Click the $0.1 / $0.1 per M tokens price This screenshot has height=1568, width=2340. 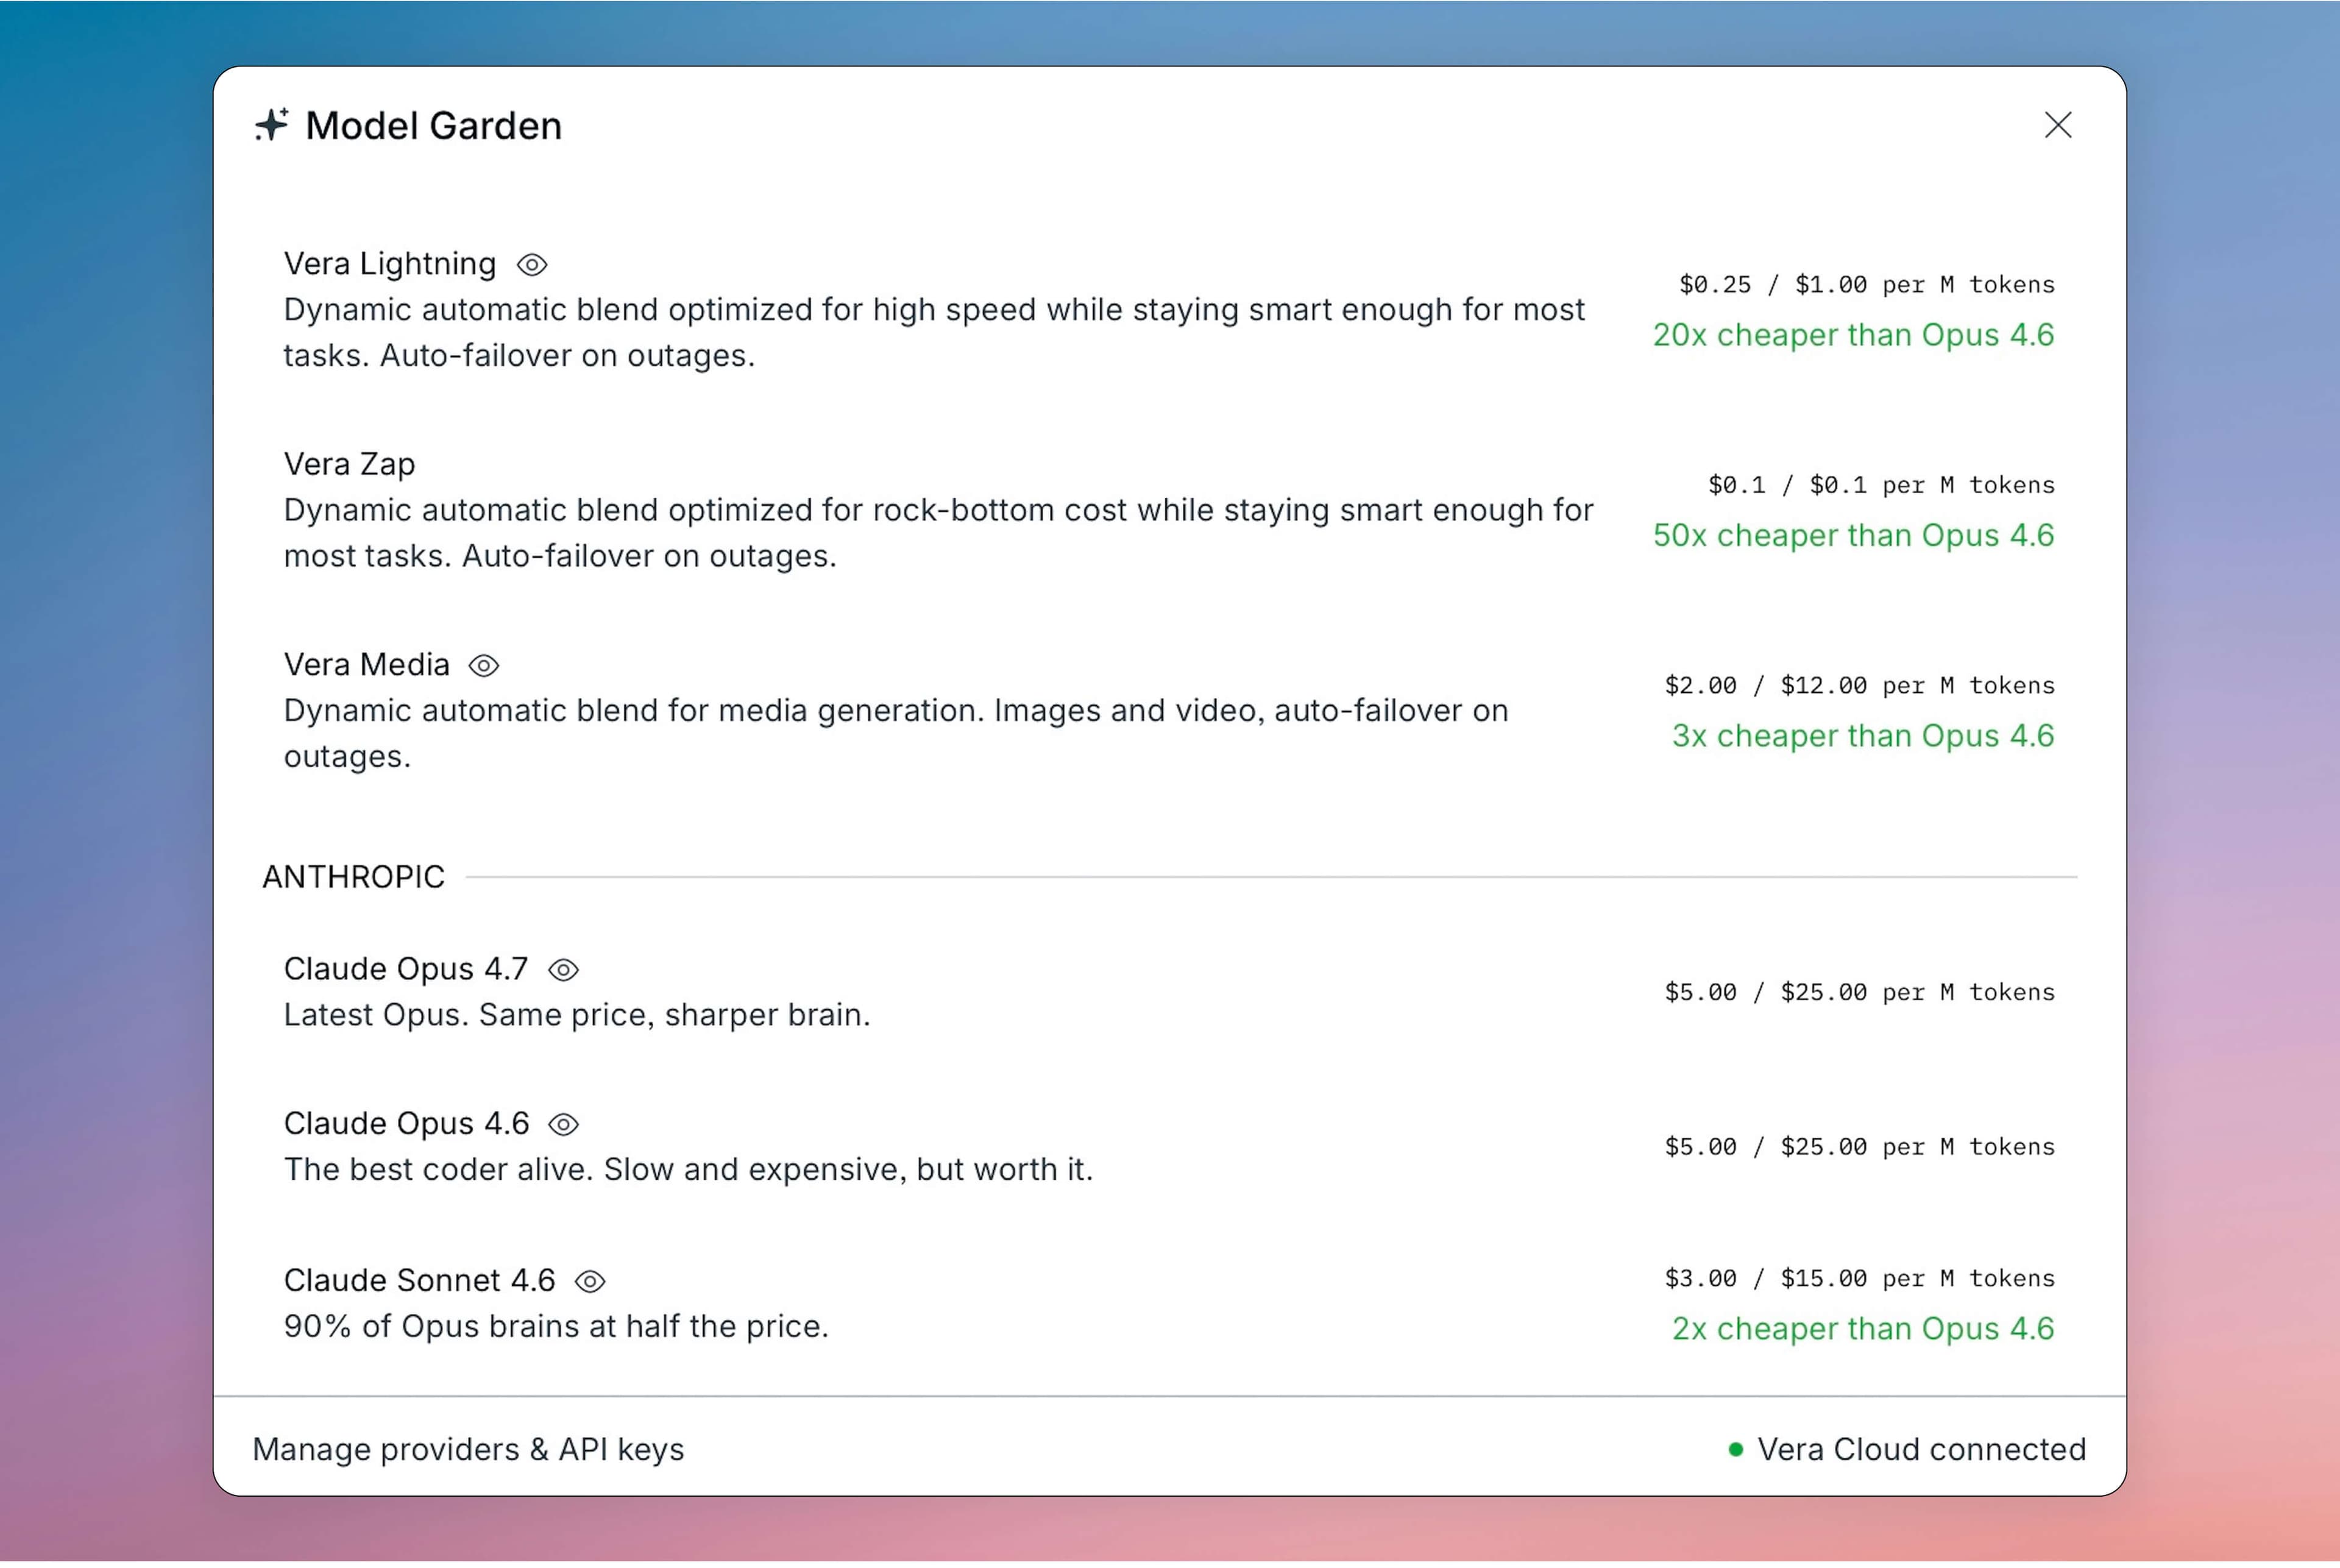[1881, 486]
